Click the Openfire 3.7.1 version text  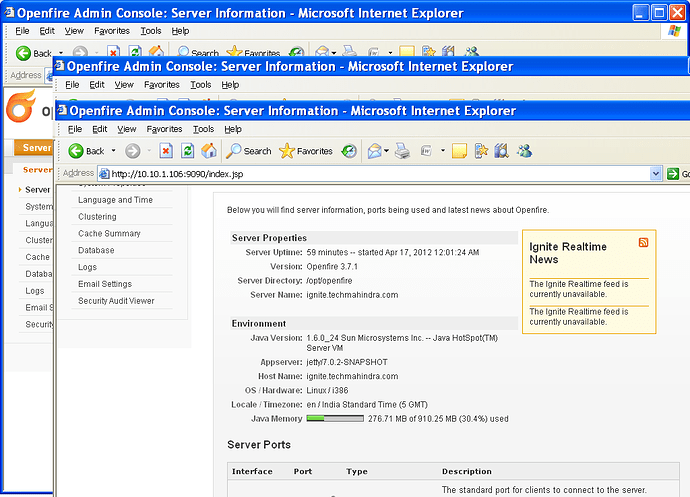[332, 267]
